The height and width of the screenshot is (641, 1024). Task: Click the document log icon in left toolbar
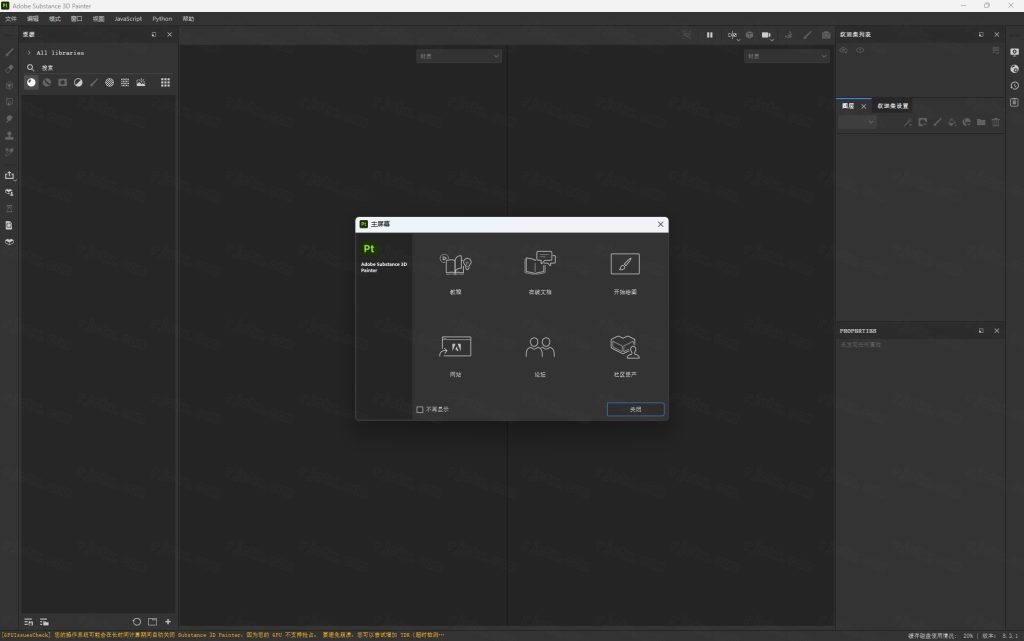pyautogui.click(x=9, y=225)
